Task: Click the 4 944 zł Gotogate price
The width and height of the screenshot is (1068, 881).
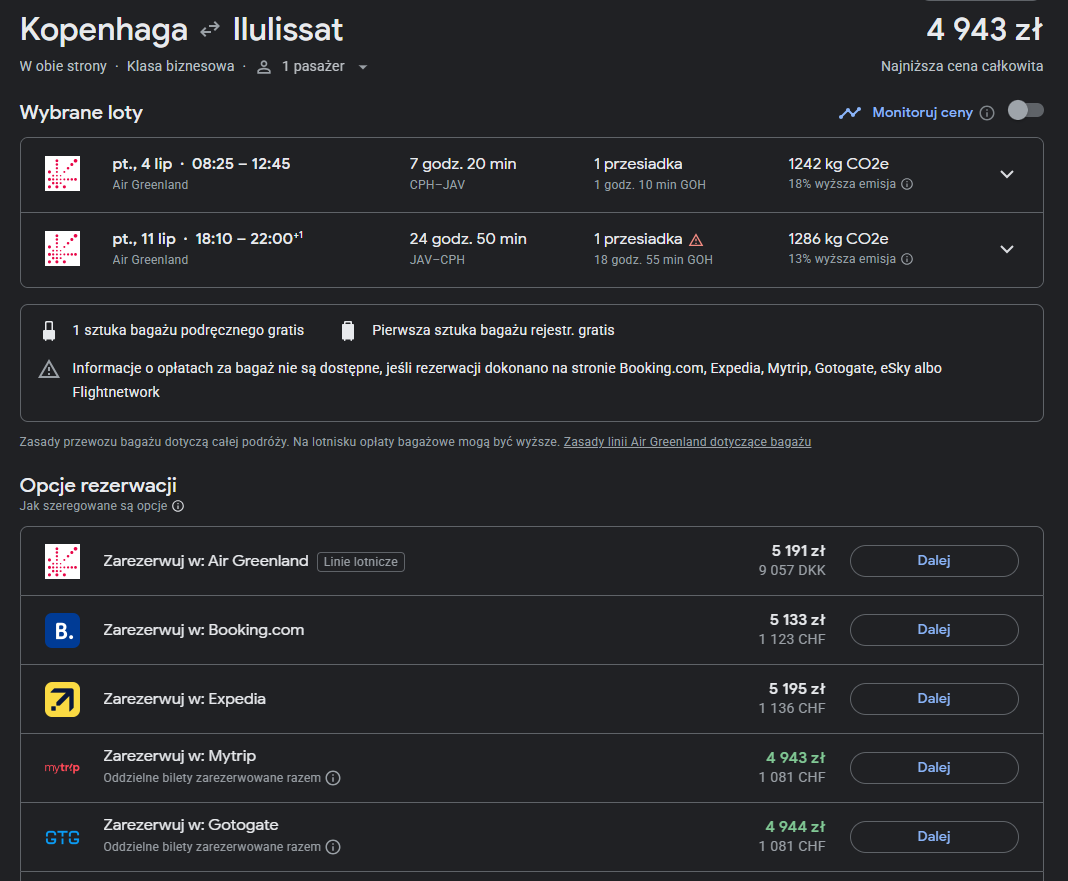Action: [x=796, y=826]
